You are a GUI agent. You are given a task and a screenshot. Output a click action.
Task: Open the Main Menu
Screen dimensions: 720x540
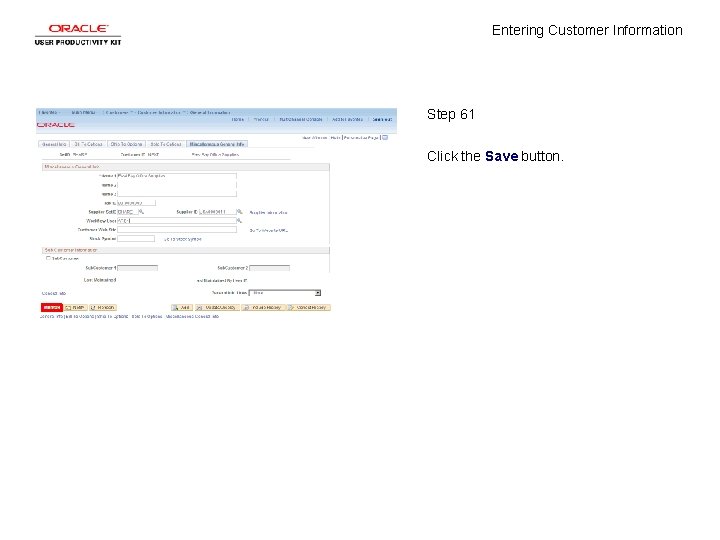point(84,112)
